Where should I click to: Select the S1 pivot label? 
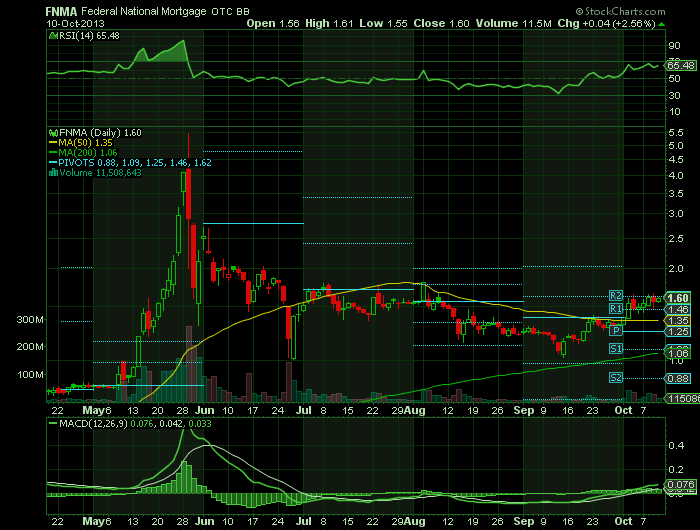[616, 348]
